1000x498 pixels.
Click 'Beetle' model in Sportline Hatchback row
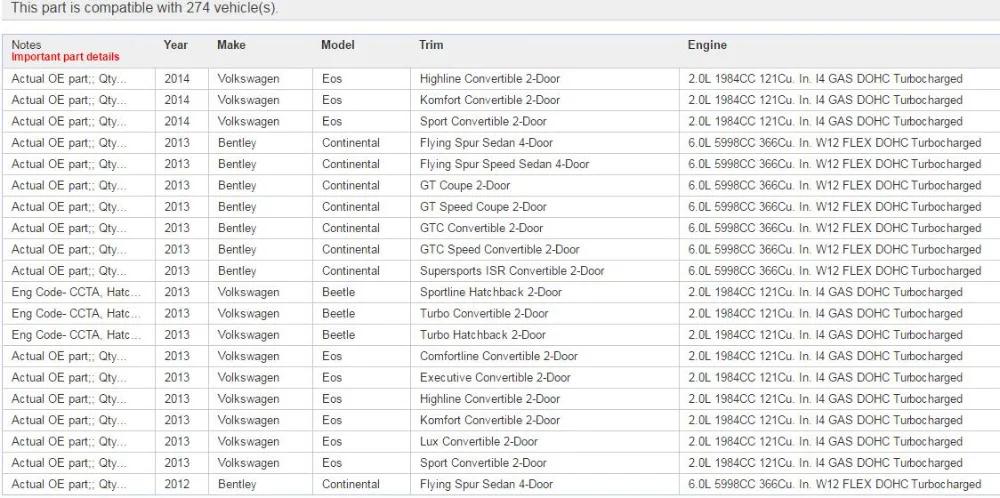[x=339, y=292]
